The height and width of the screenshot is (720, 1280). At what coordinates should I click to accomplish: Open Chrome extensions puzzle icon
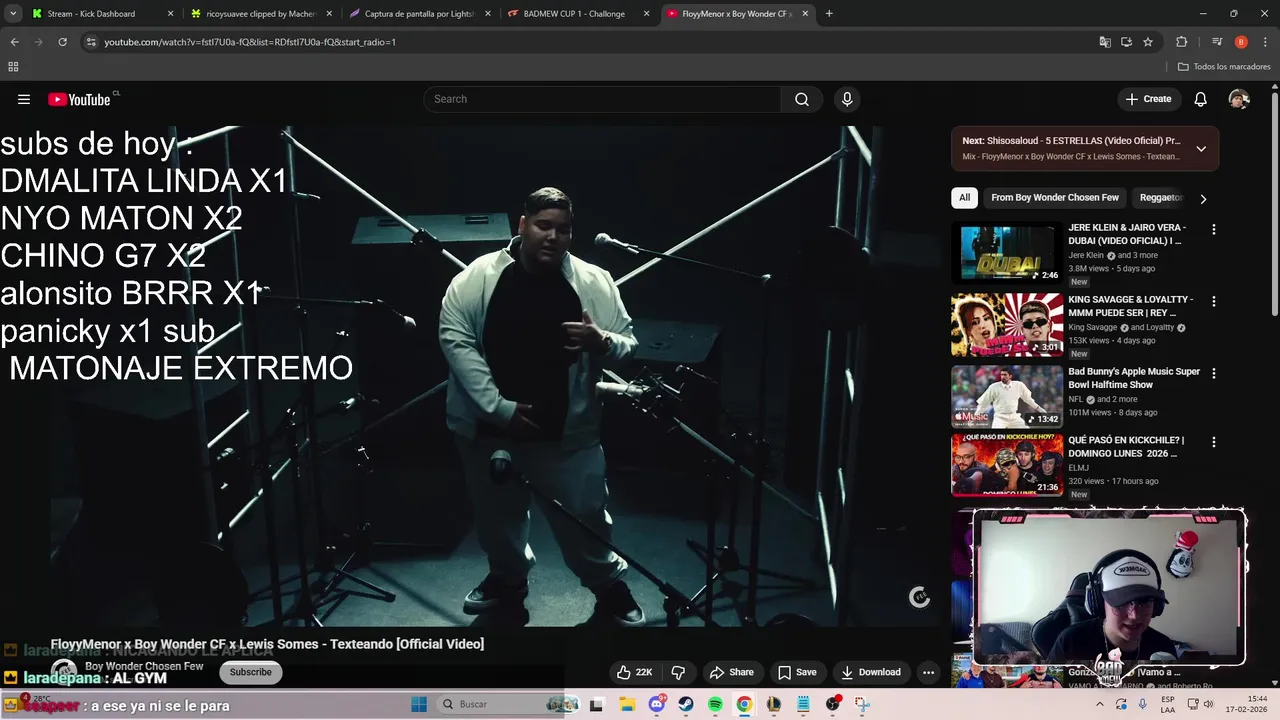1181,42
